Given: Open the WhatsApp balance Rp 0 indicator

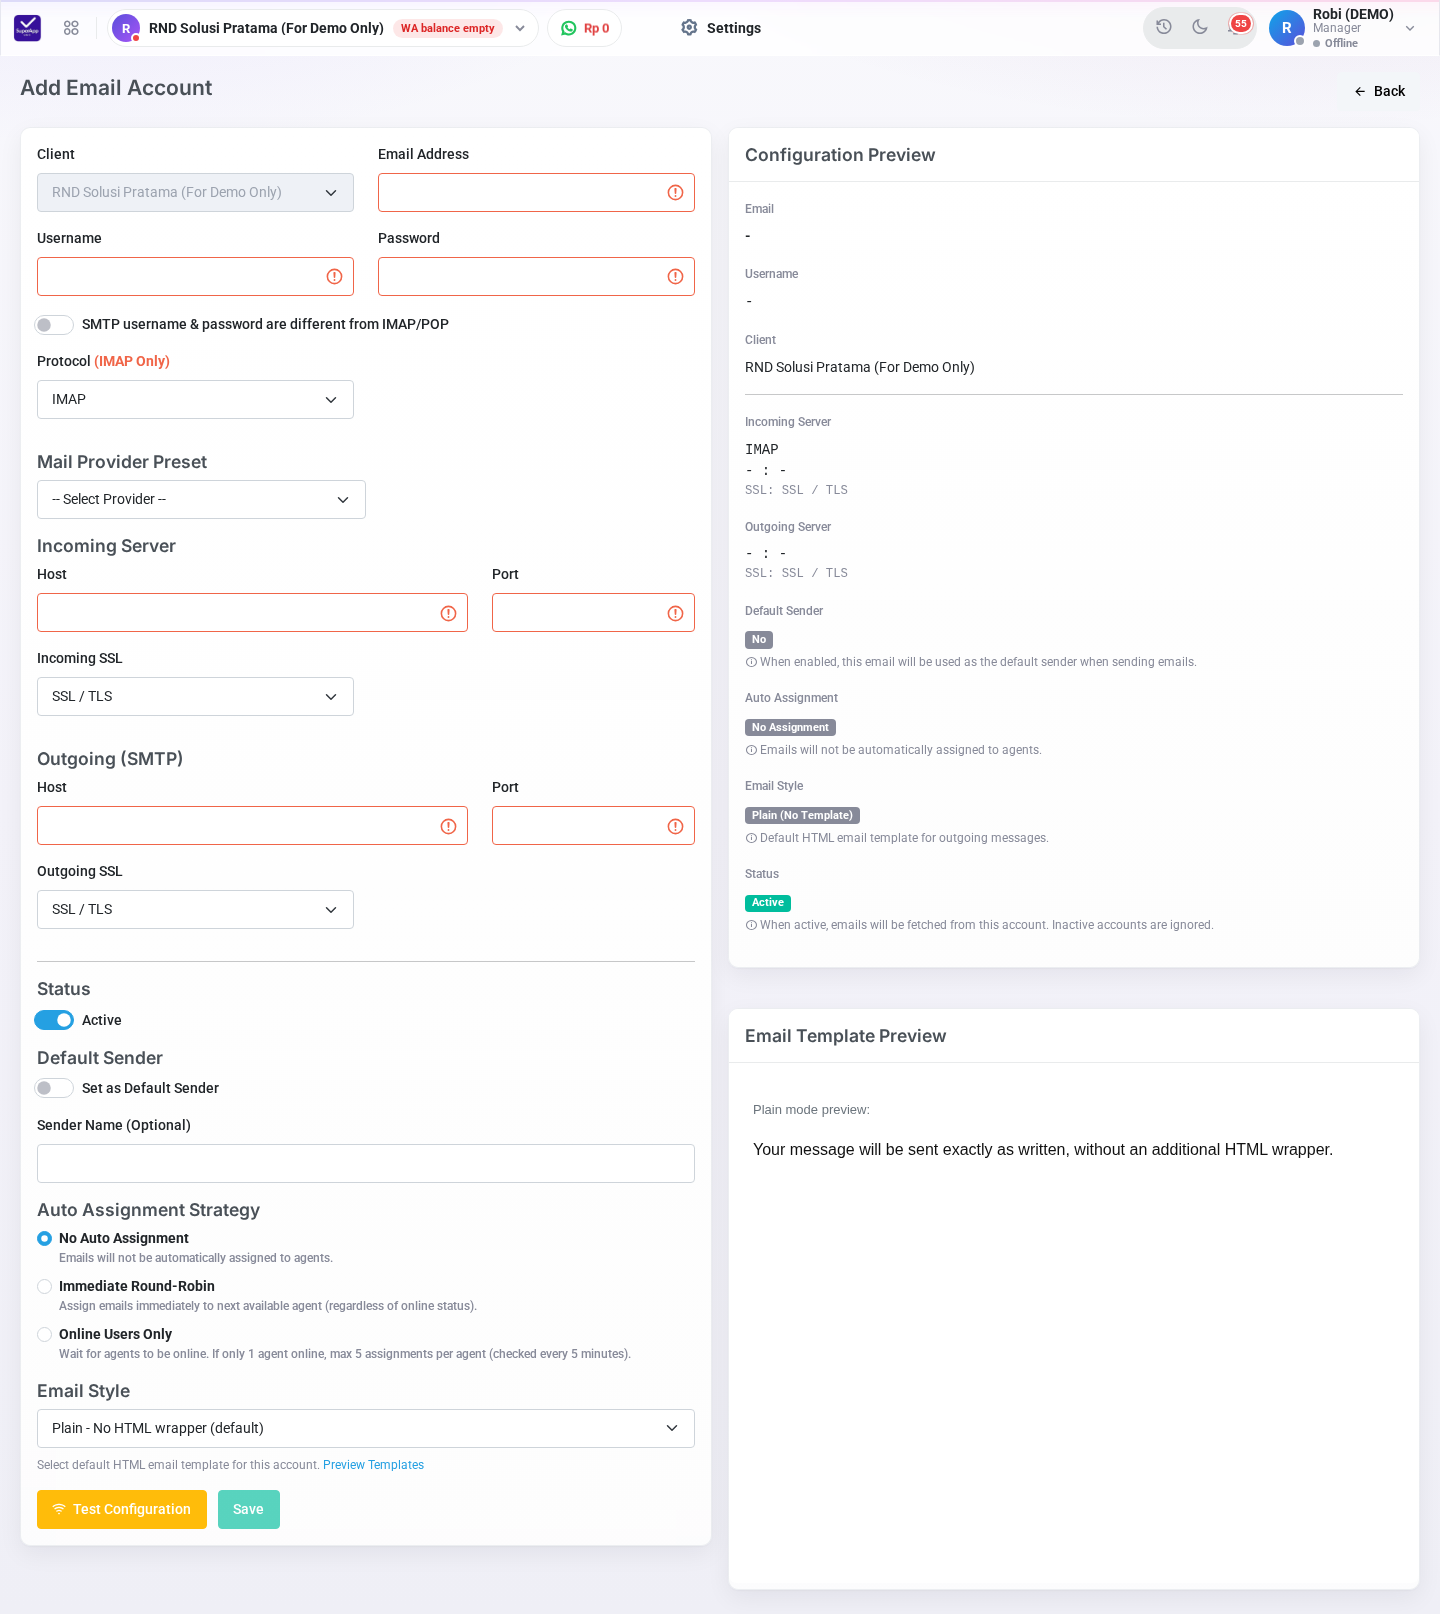Looking at the screenshot, I should tap(585, 28).
